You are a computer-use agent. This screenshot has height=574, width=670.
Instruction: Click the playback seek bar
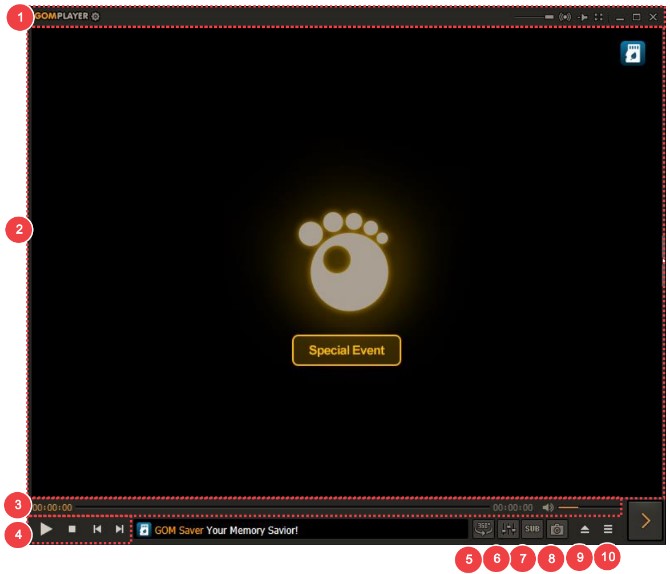point(280,508)
